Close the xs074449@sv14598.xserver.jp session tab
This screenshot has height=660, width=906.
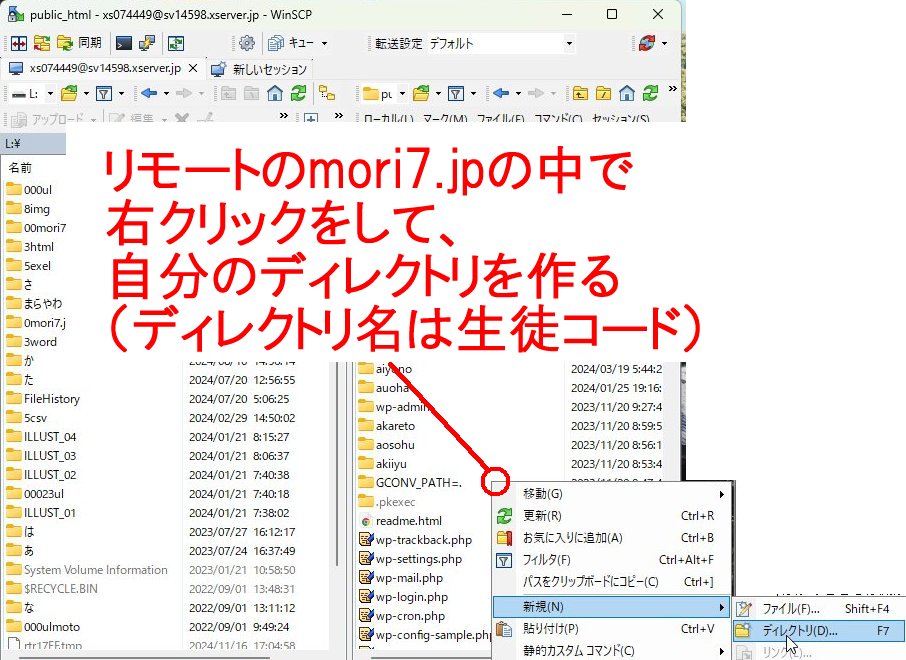(194, 68)
